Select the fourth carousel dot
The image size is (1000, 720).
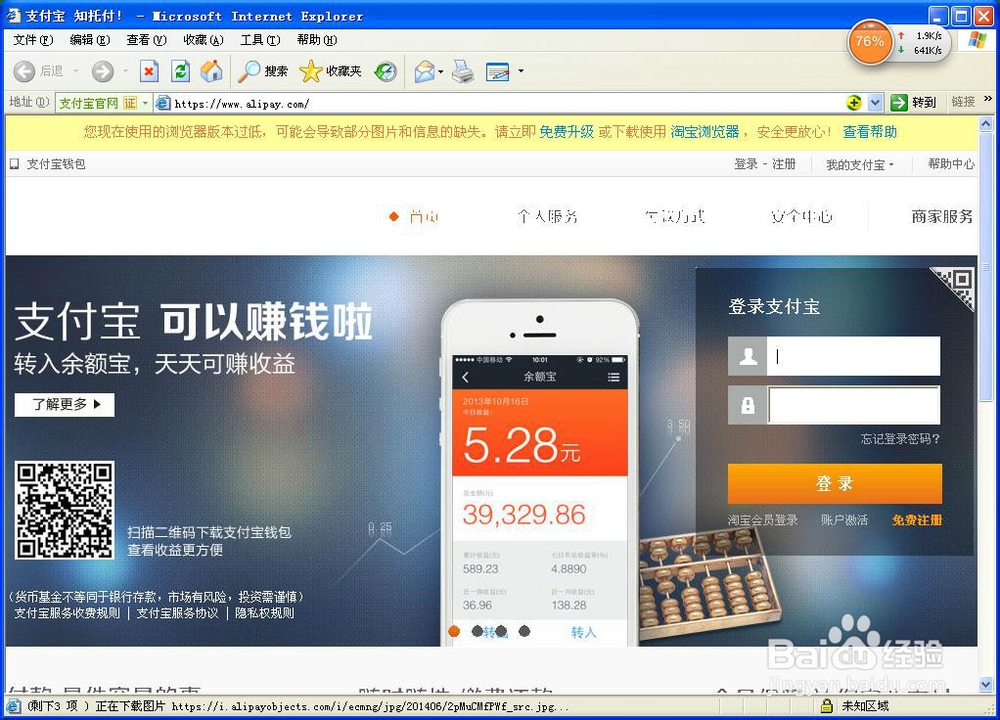(524, 631)
